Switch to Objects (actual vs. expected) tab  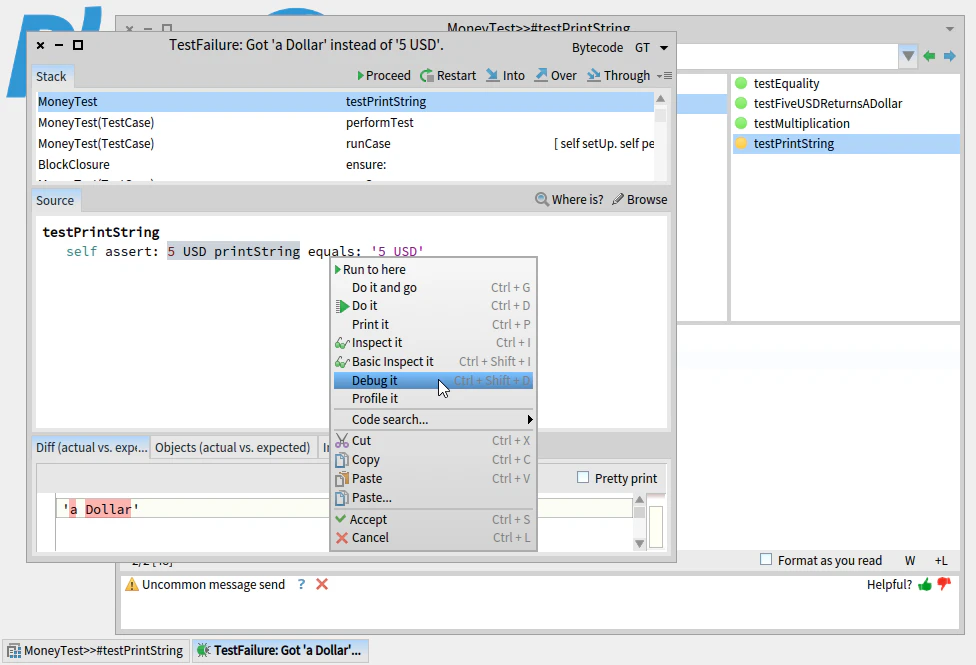click(233, 448)
